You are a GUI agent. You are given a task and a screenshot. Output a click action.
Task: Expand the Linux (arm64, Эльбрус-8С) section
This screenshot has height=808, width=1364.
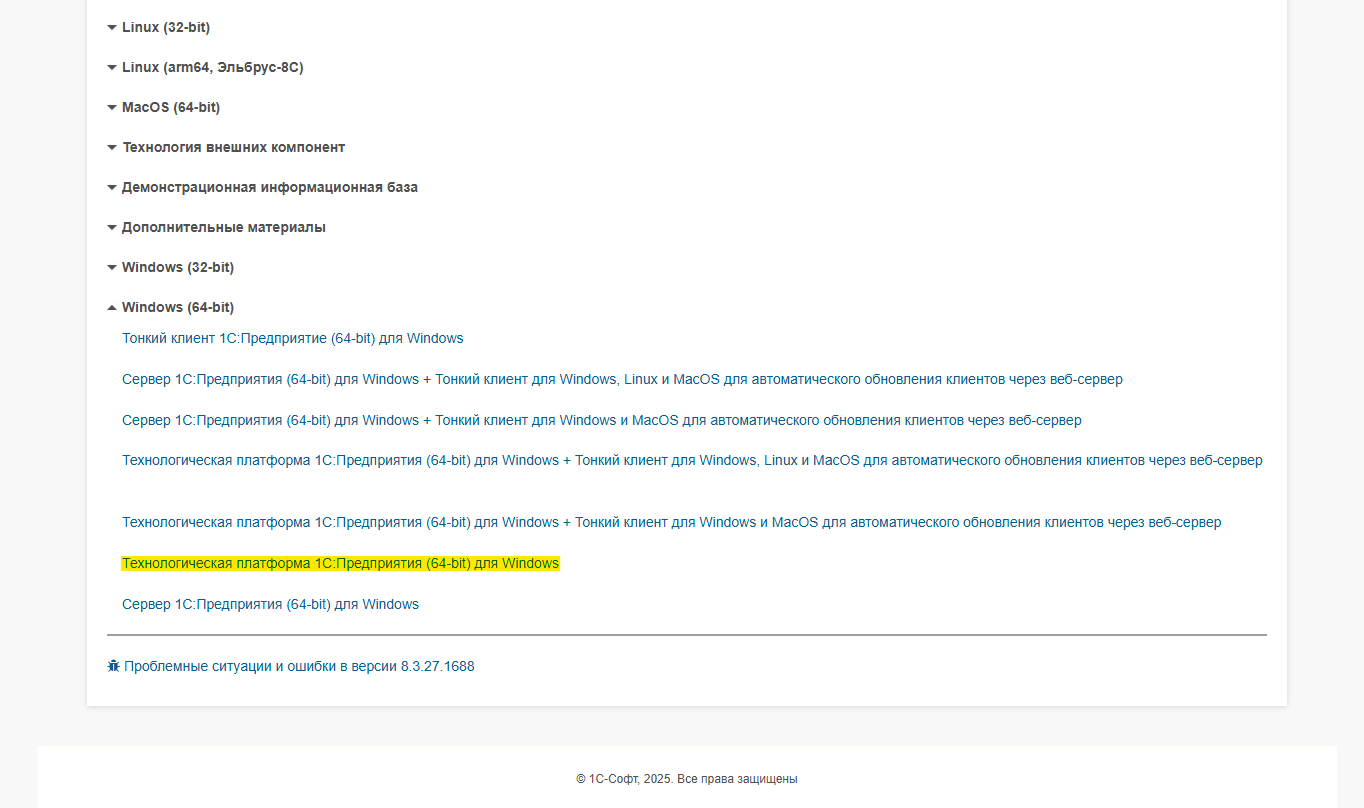(212, 67)
